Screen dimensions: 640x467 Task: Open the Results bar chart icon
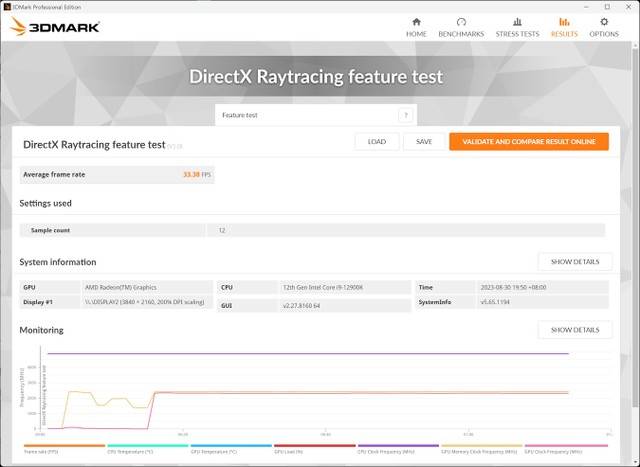coord(564,22)
